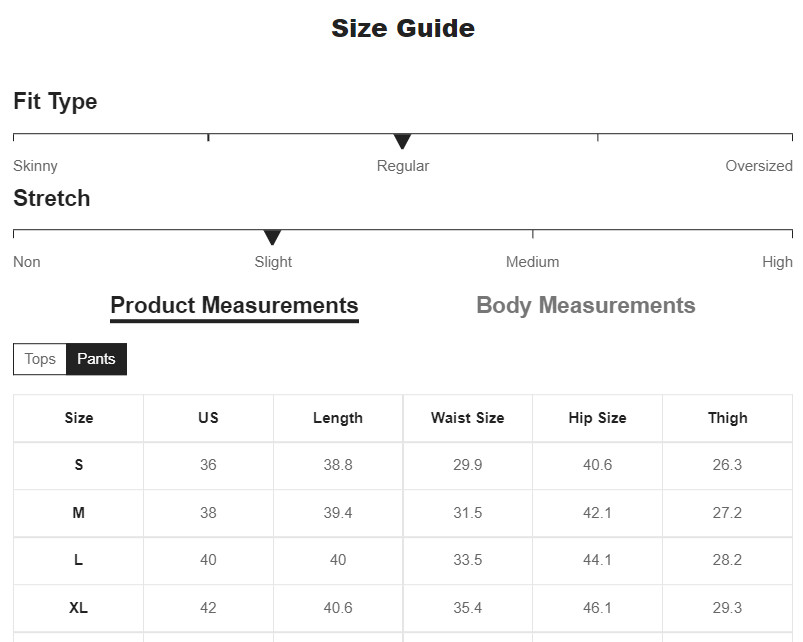Click the Fit Type triangle marker
The height and width of the screenshot is (642, 803).
pyautogui.click(x=402, y=141)
